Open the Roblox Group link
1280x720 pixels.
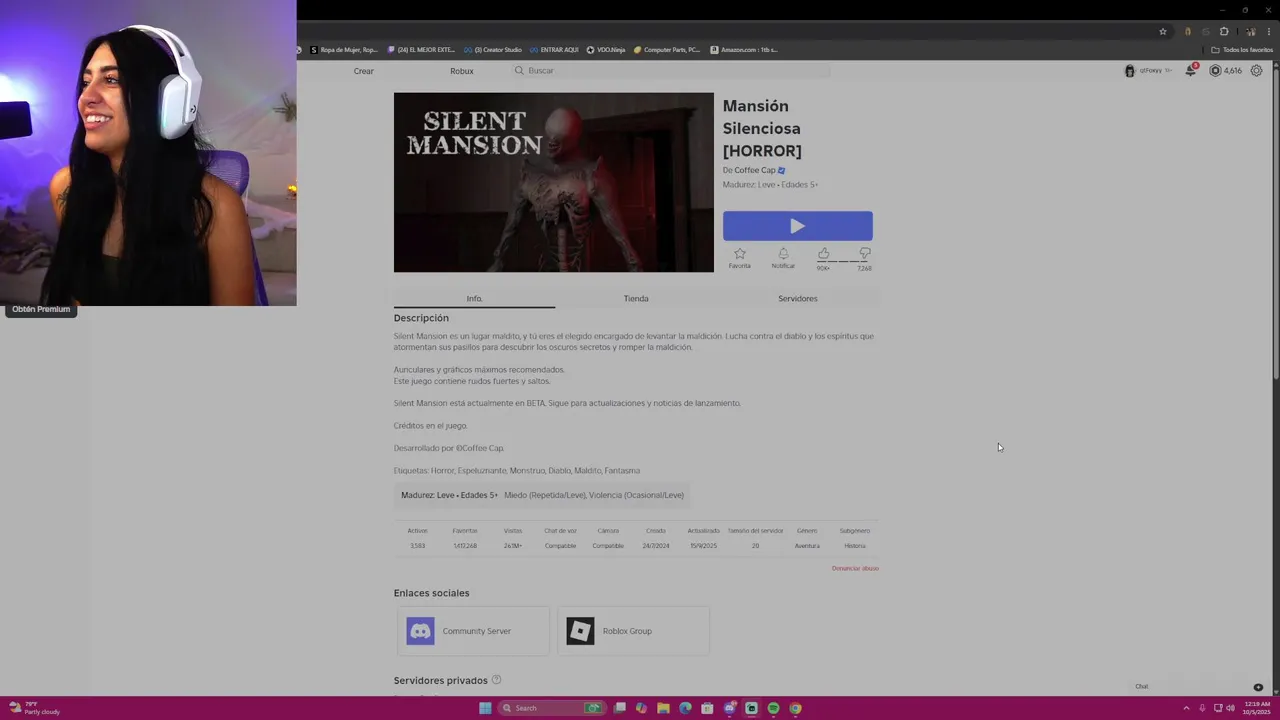click(633, 631)
